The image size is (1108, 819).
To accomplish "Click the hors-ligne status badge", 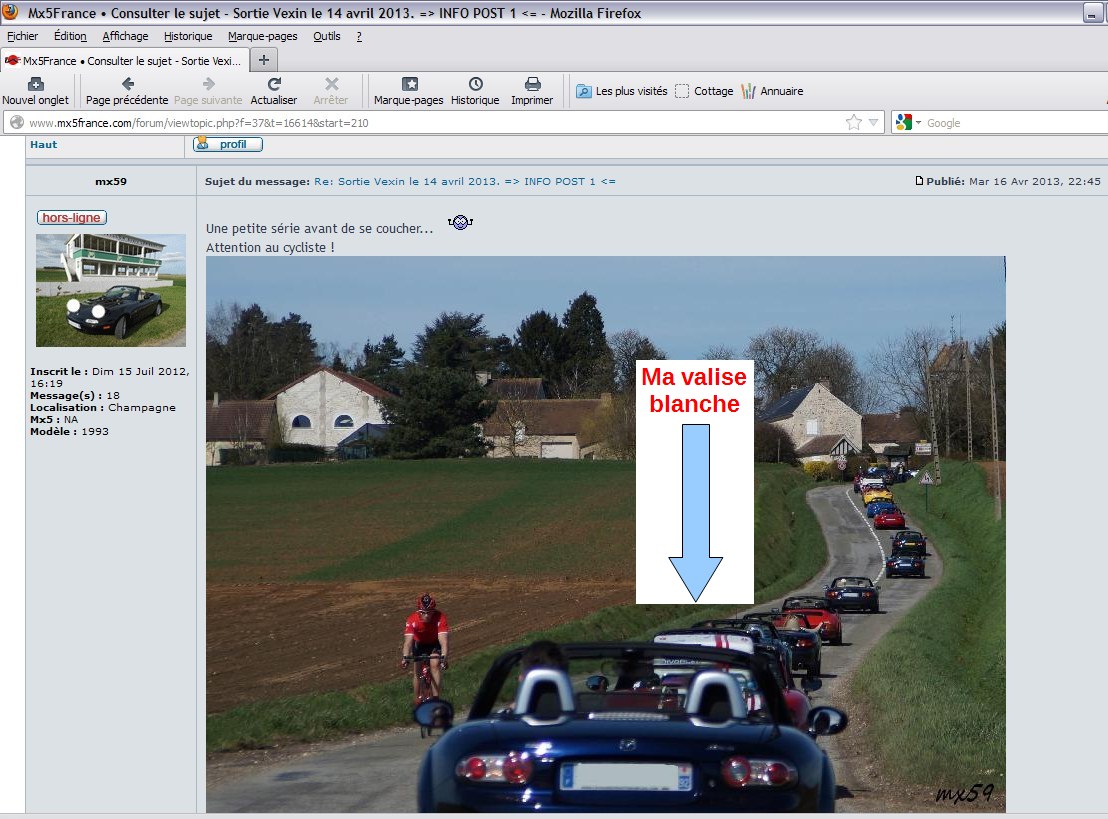I will pos(71,218).
